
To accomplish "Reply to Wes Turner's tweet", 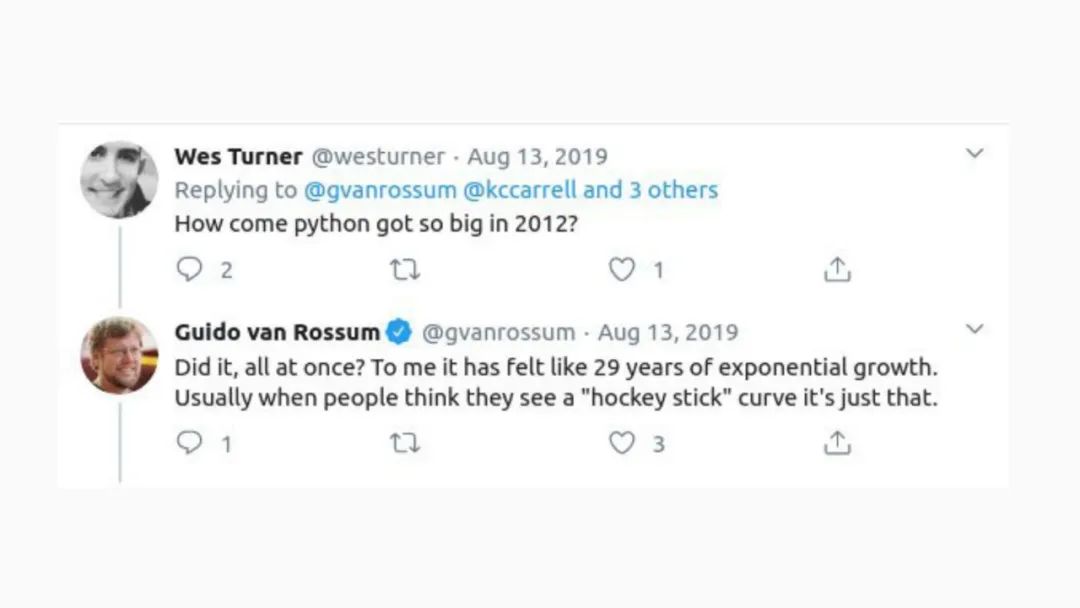I will pyautogui.click(x=189, y=269).
